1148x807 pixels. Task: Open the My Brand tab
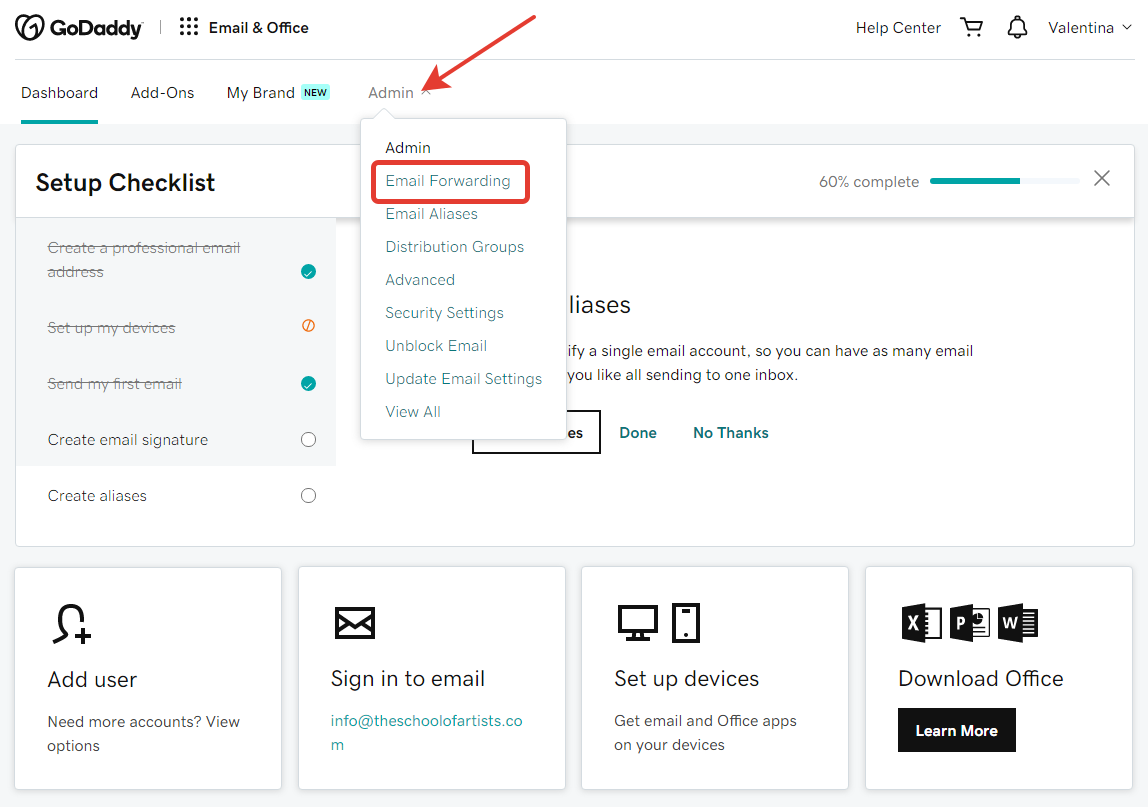pos(261,93)
